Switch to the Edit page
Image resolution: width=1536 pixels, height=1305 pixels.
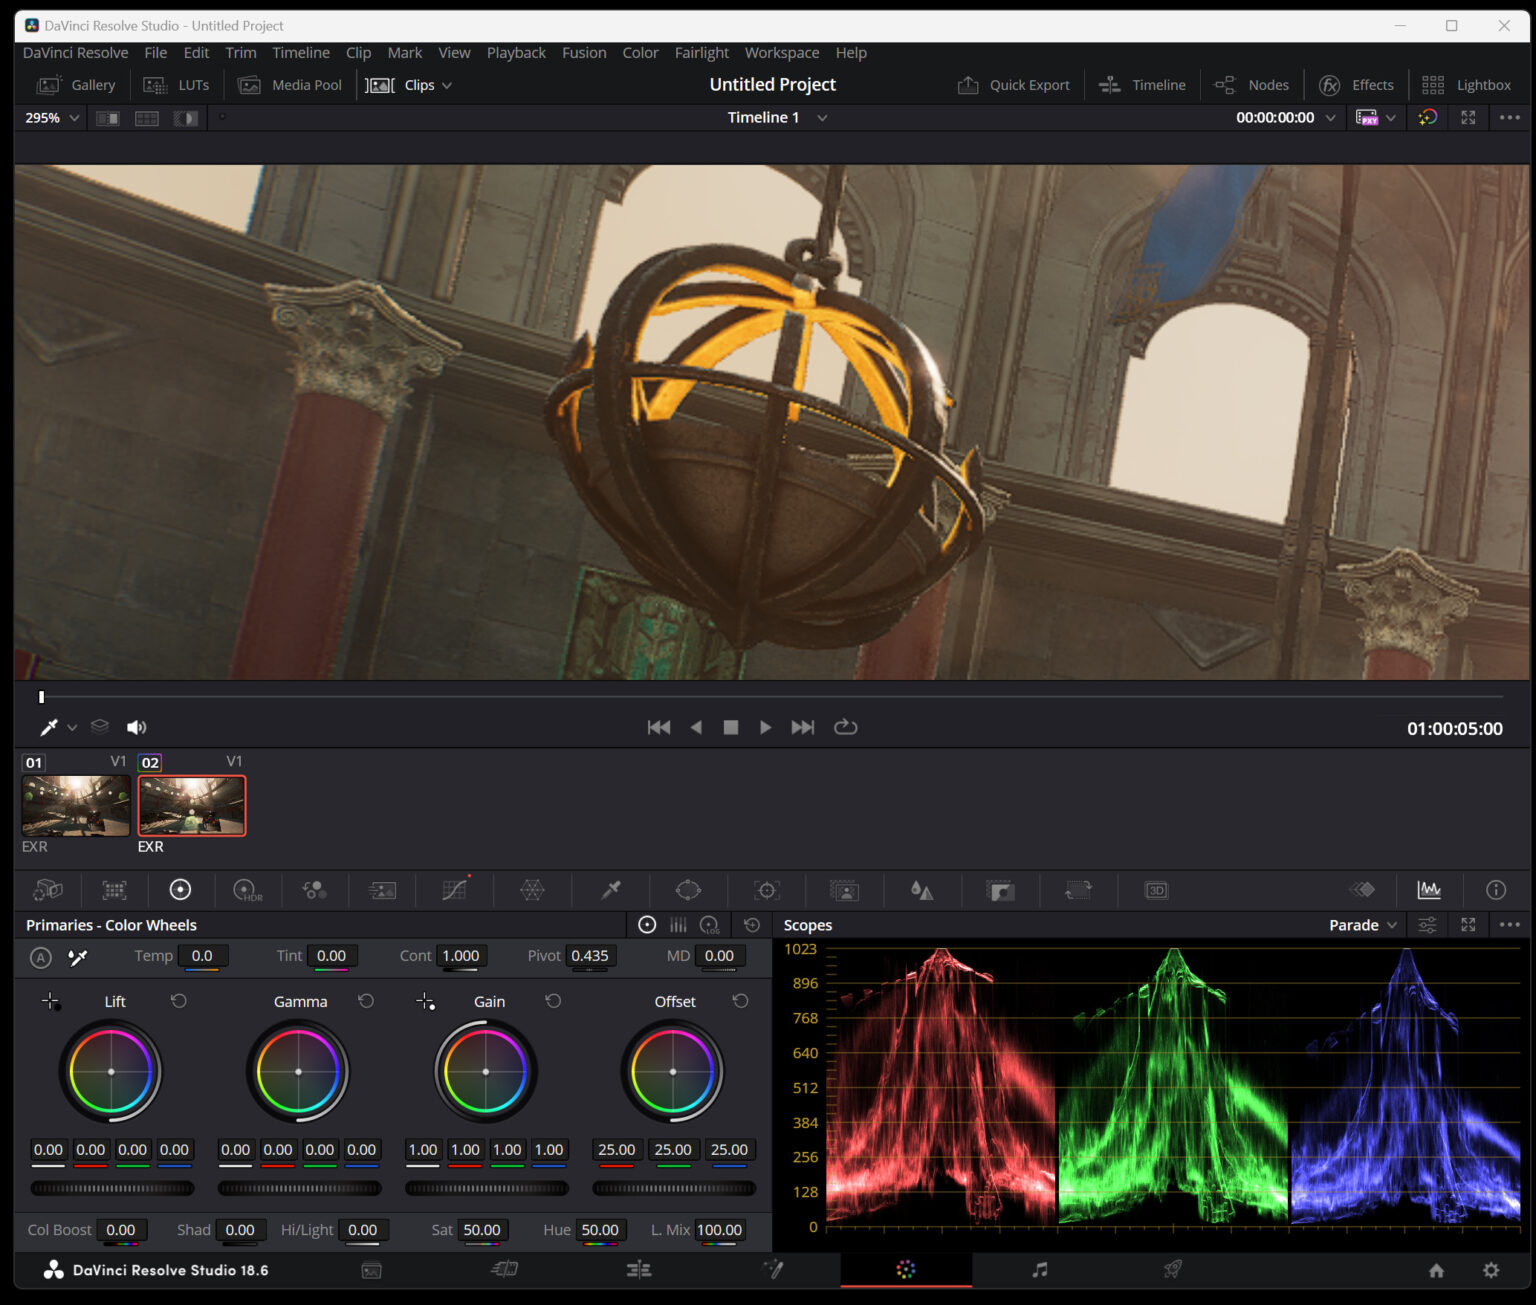pos(639,1270)
